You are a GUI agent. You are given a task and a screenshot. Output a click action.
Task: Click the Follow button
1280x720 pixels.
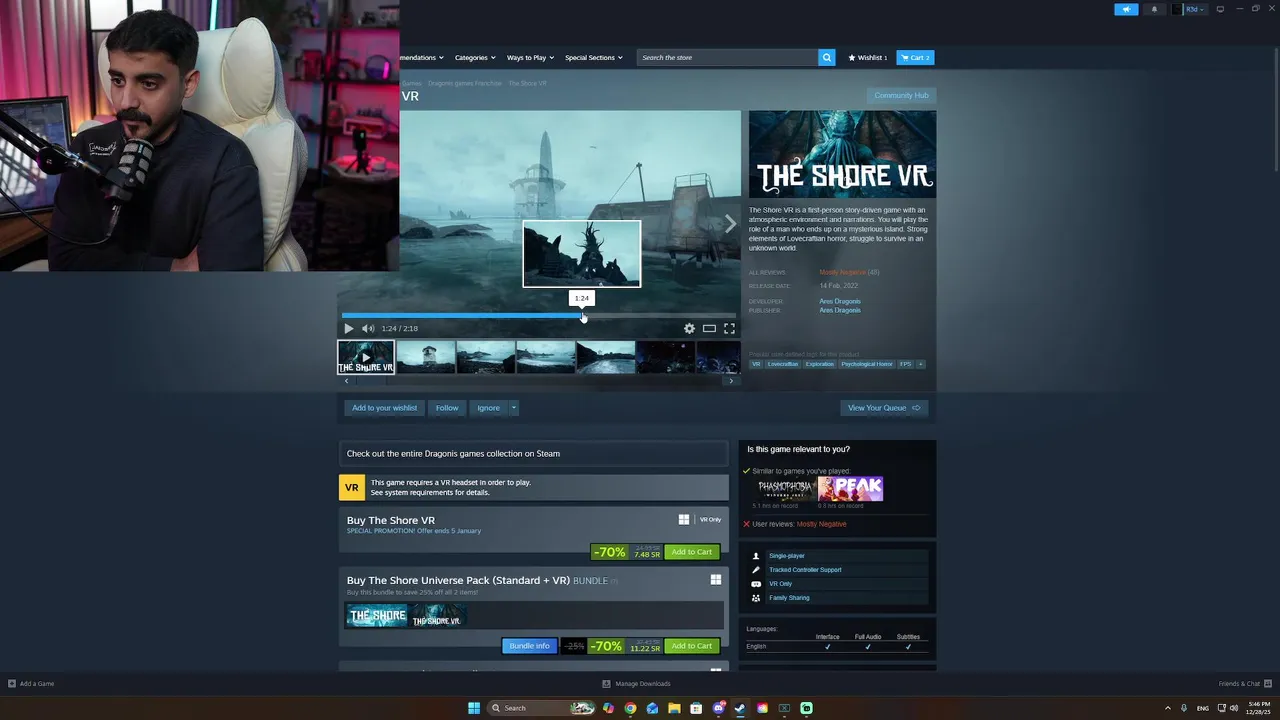pyautogui.click(x=447, y=408)
